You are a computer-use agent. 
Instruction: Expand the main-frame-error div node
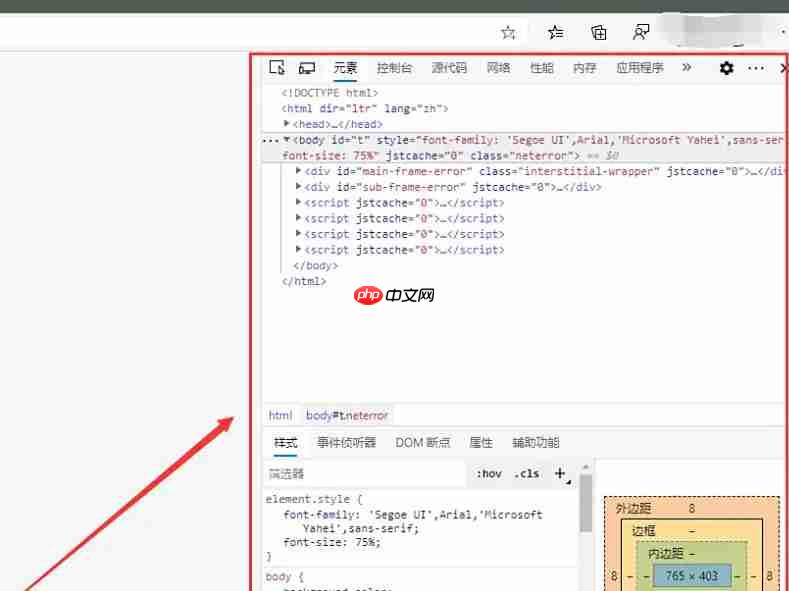click(x=299, y=171)
